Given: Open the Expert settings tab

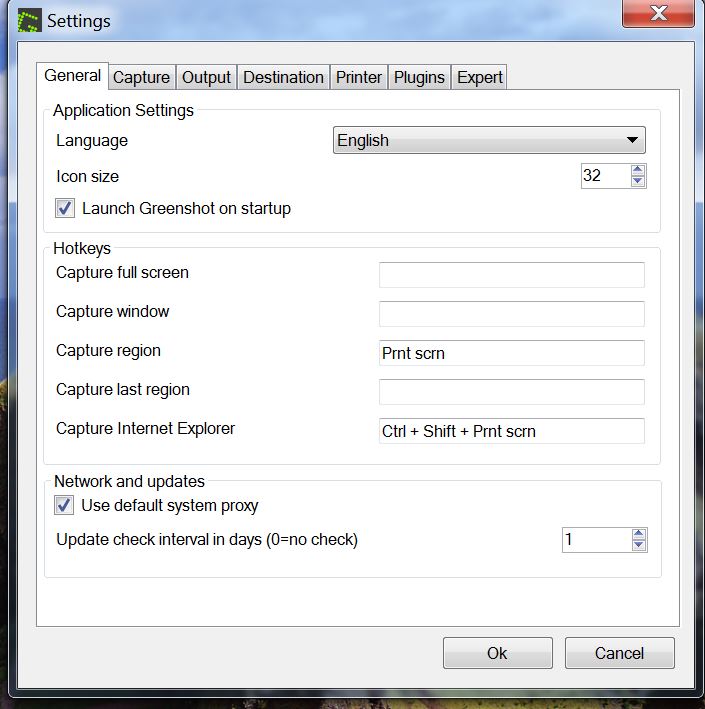Looking at the screenshot, I should tap(480, 77).
